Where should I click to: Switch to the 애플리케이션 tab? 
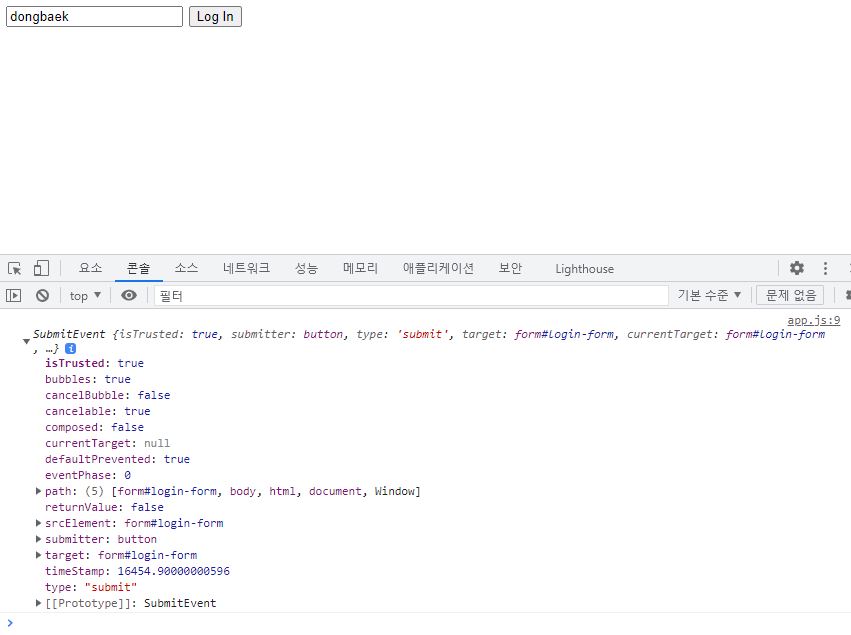point(438,268)
